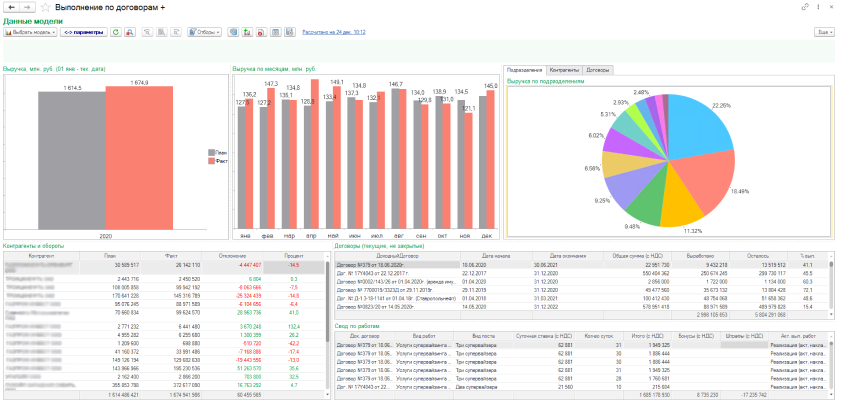
Task: Expand the Отборы filter dropdown
Action: tap(203, 32)
